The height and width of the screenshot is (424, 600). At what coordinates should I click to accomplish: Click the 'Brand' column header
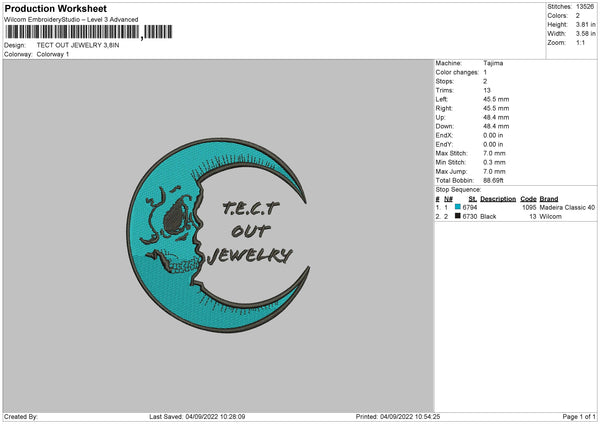coord(549,199)
